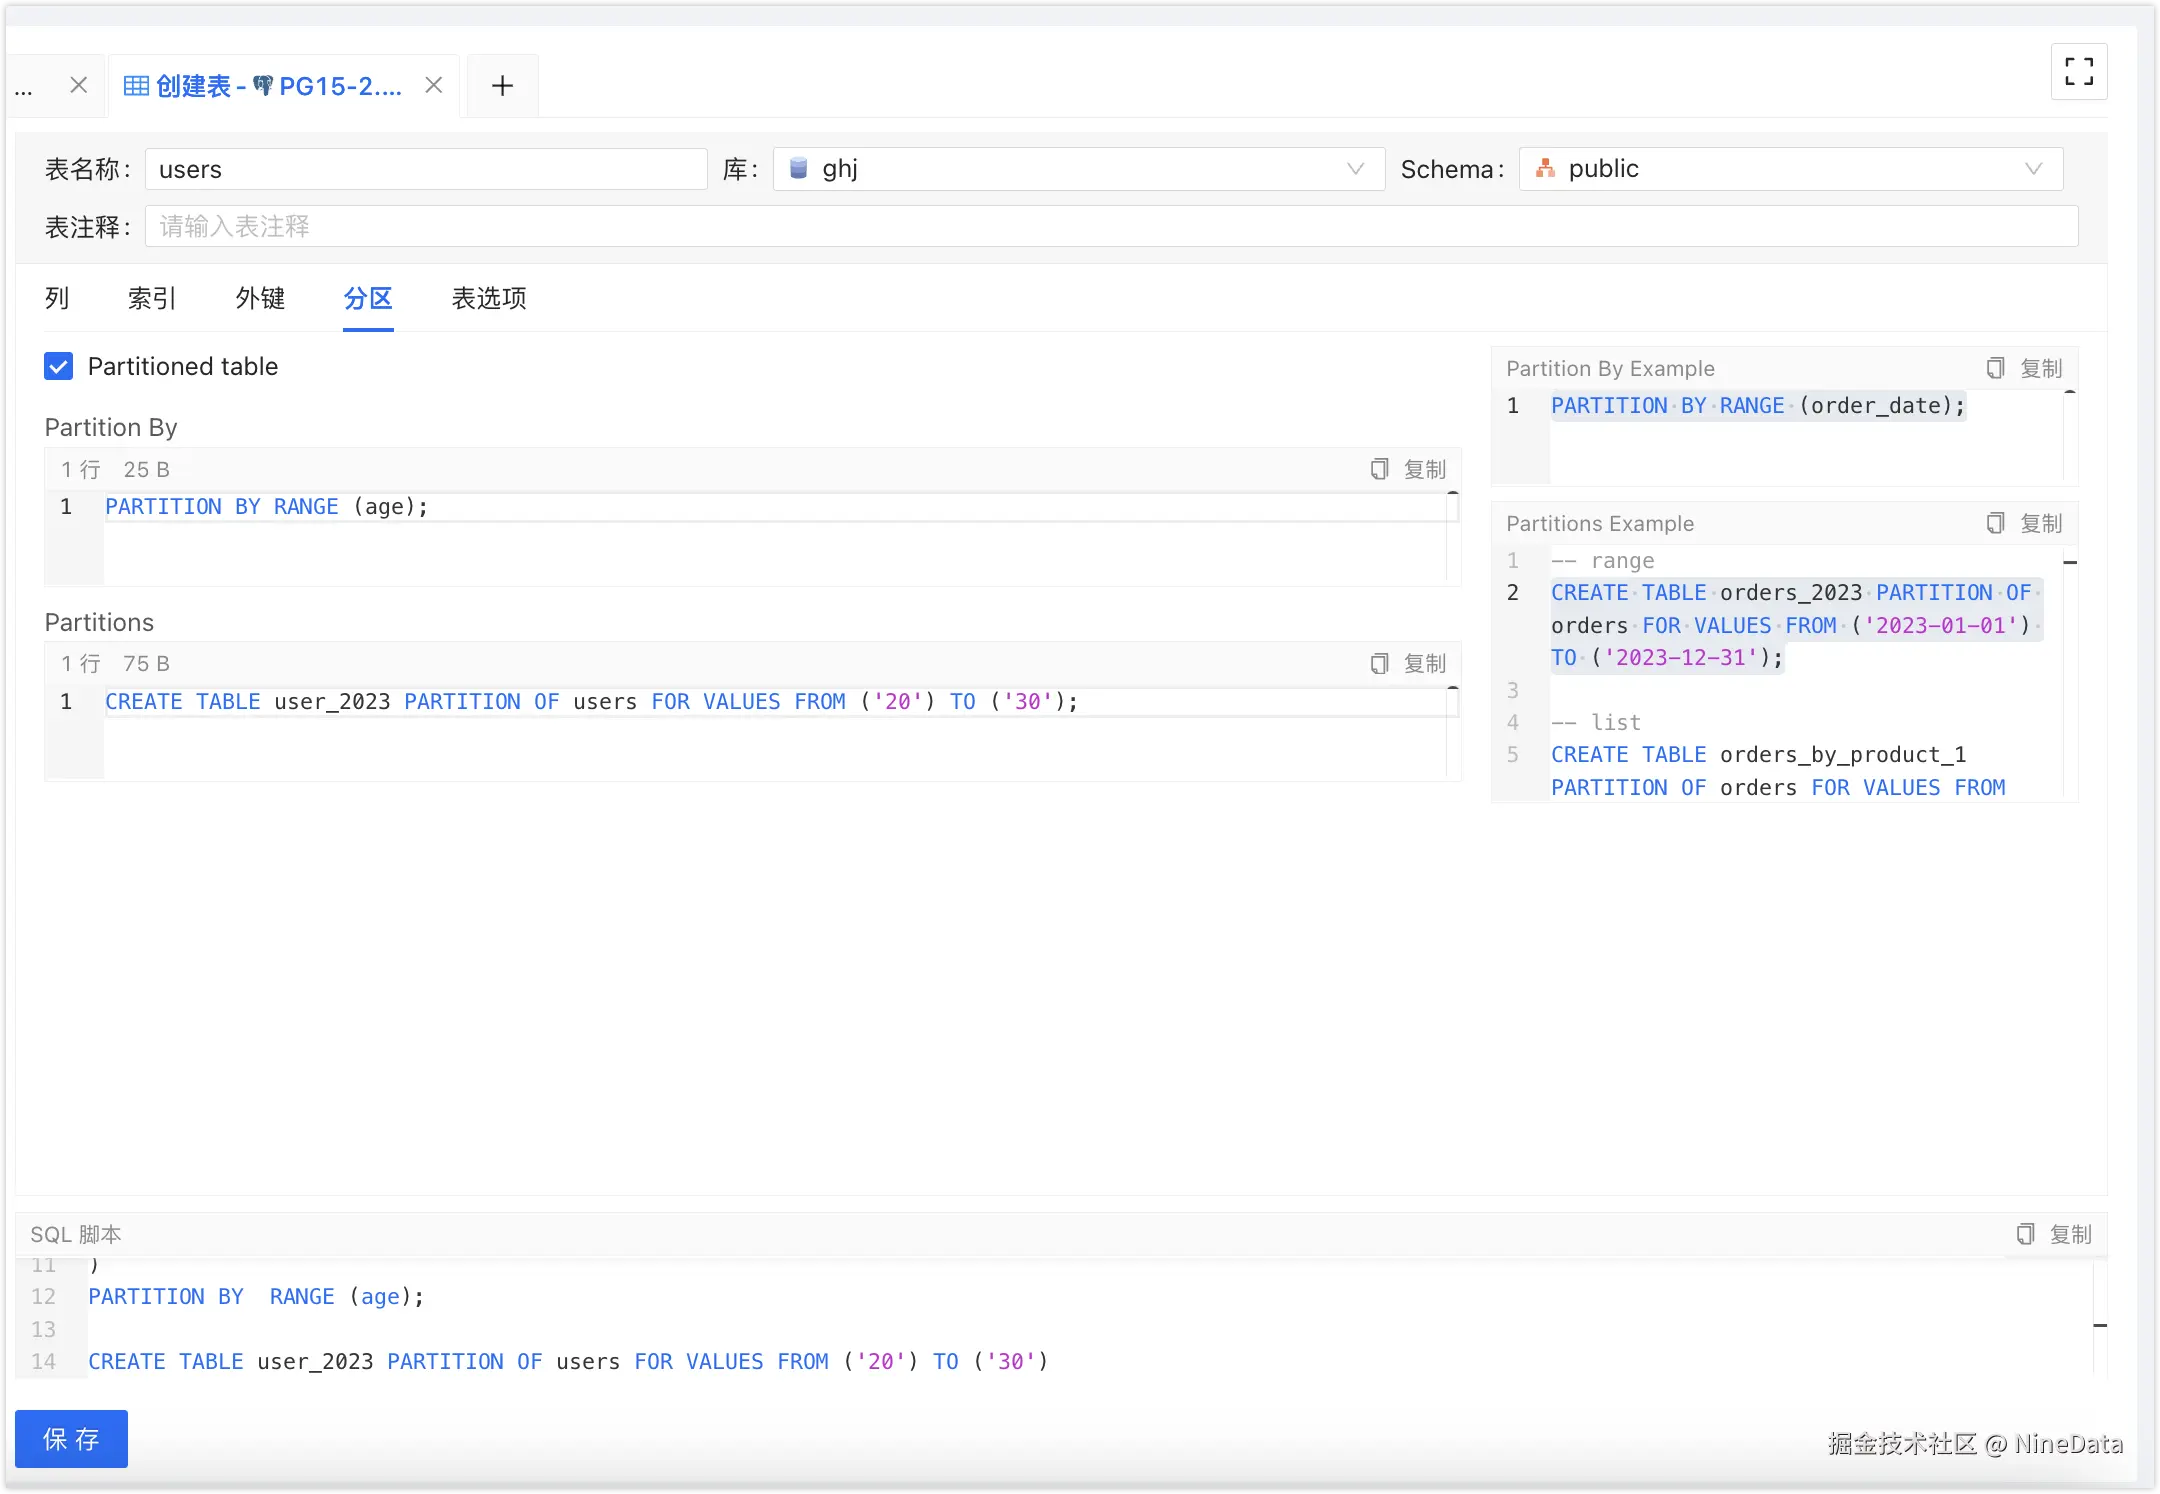Copy the Partitions Example code
This screenshot has height=1494, width=2160.
[2024, 523]
